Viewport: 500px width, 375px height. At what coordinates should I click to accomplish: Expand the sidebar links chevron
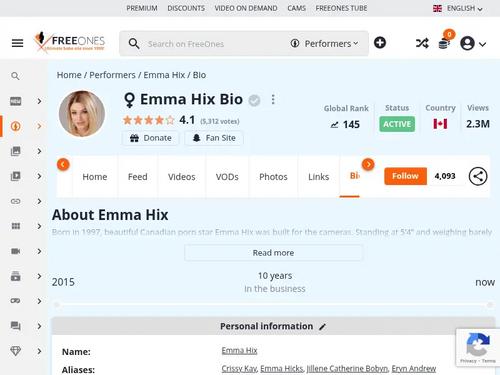click(39, 201)
